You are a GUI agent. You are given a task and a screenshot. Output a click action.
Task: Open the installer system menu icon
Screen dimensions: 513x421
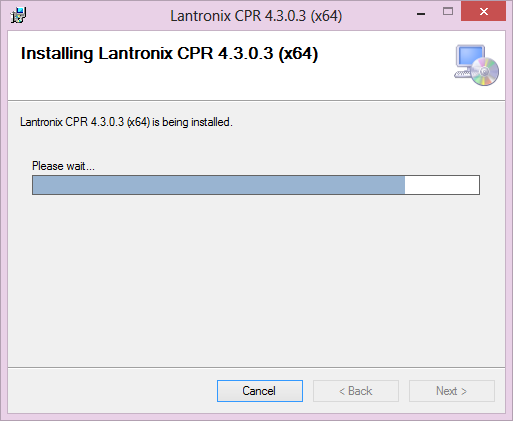tap(18, 15)
